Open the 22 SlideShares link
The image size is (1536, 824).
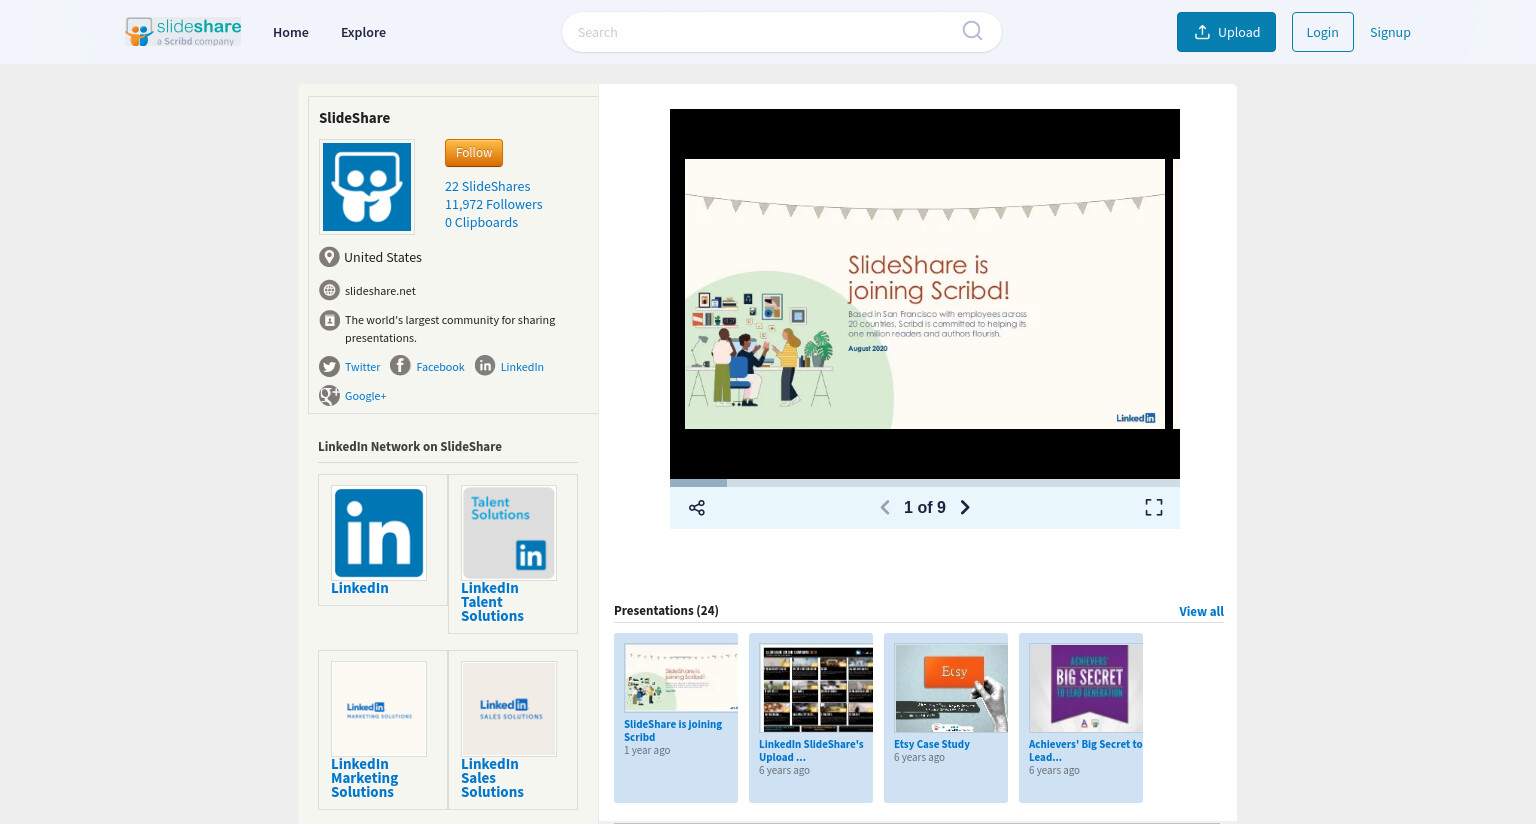488,186
